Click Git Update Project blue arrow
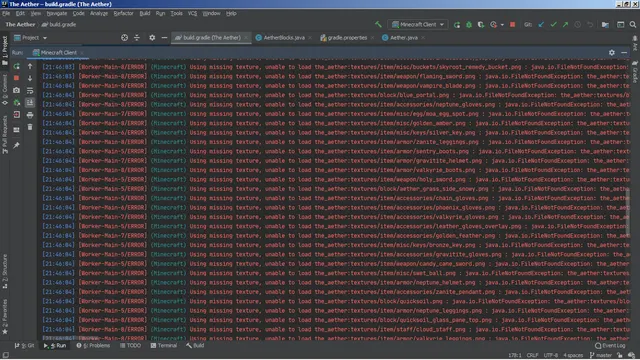The width and height of the screenshot is (640, 360). pyautogui.click(x=541, y=25)
